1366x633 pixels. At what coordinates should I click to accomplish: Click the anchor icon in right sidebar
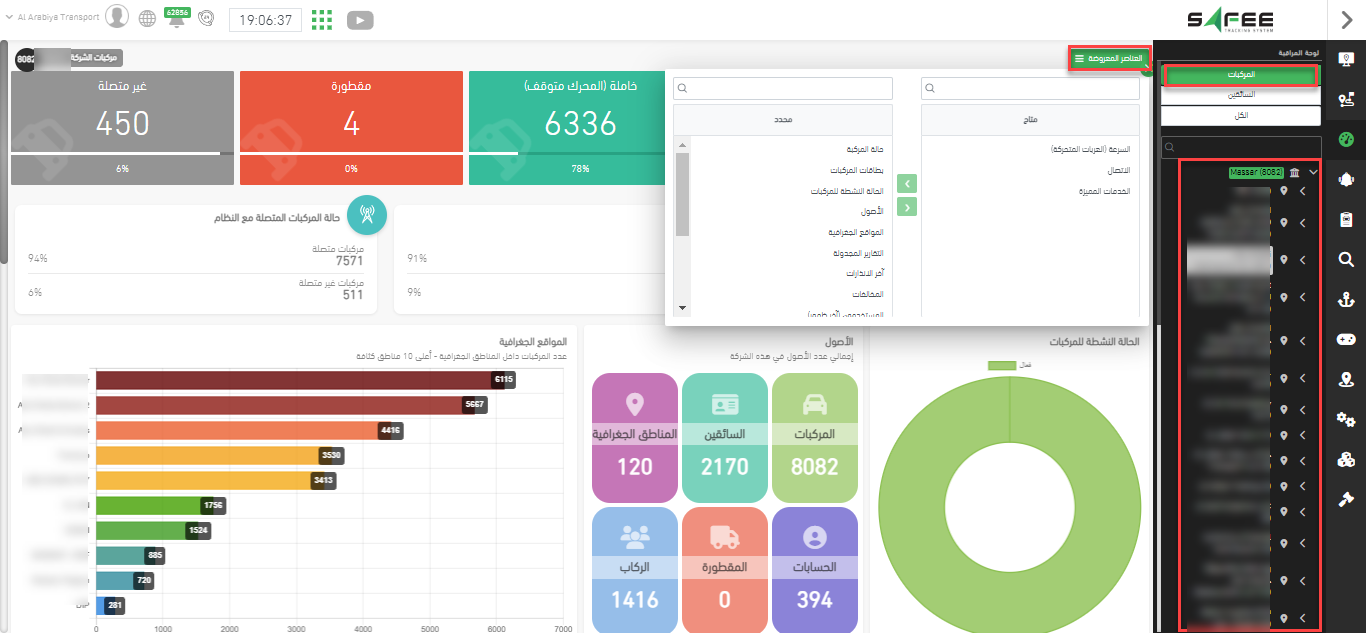point(1345,300)
